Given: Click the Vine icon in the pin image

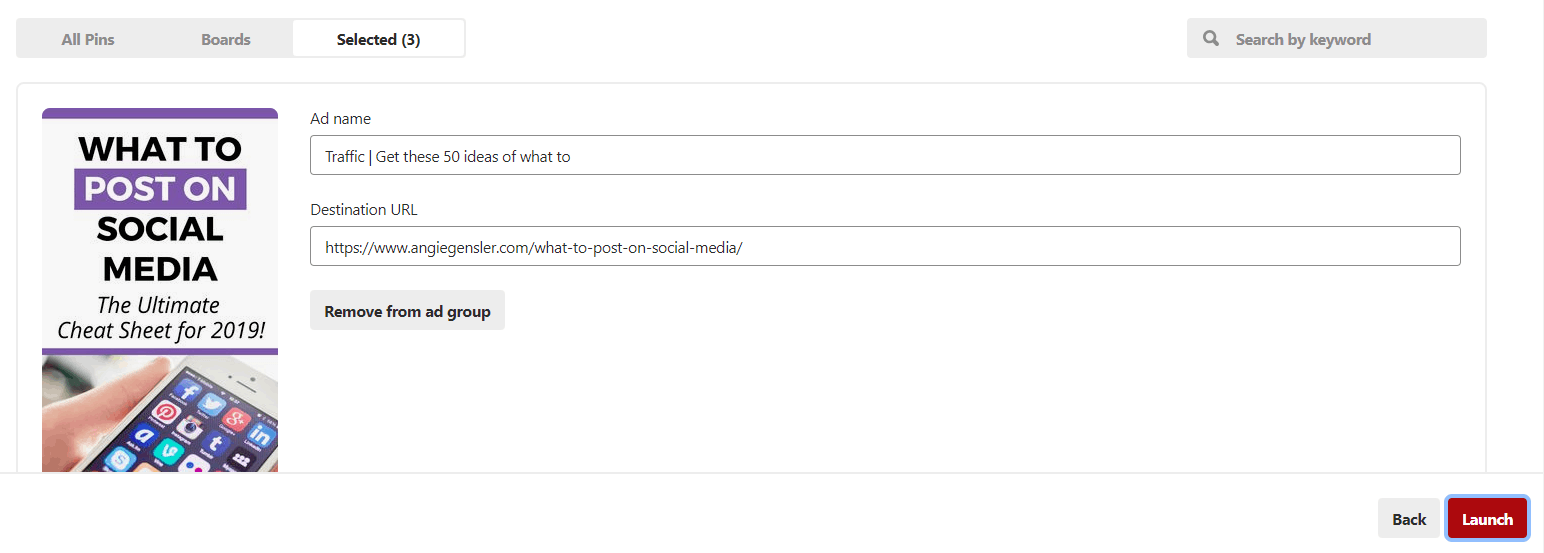Looking at the screenshot, I should click(169, 452).
